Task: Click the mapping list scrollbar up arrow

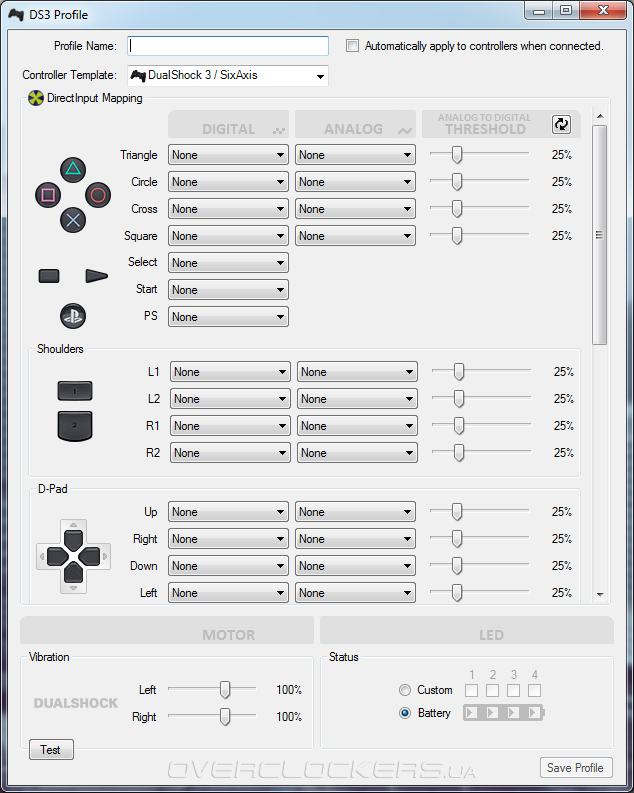Action: (600, 116)
